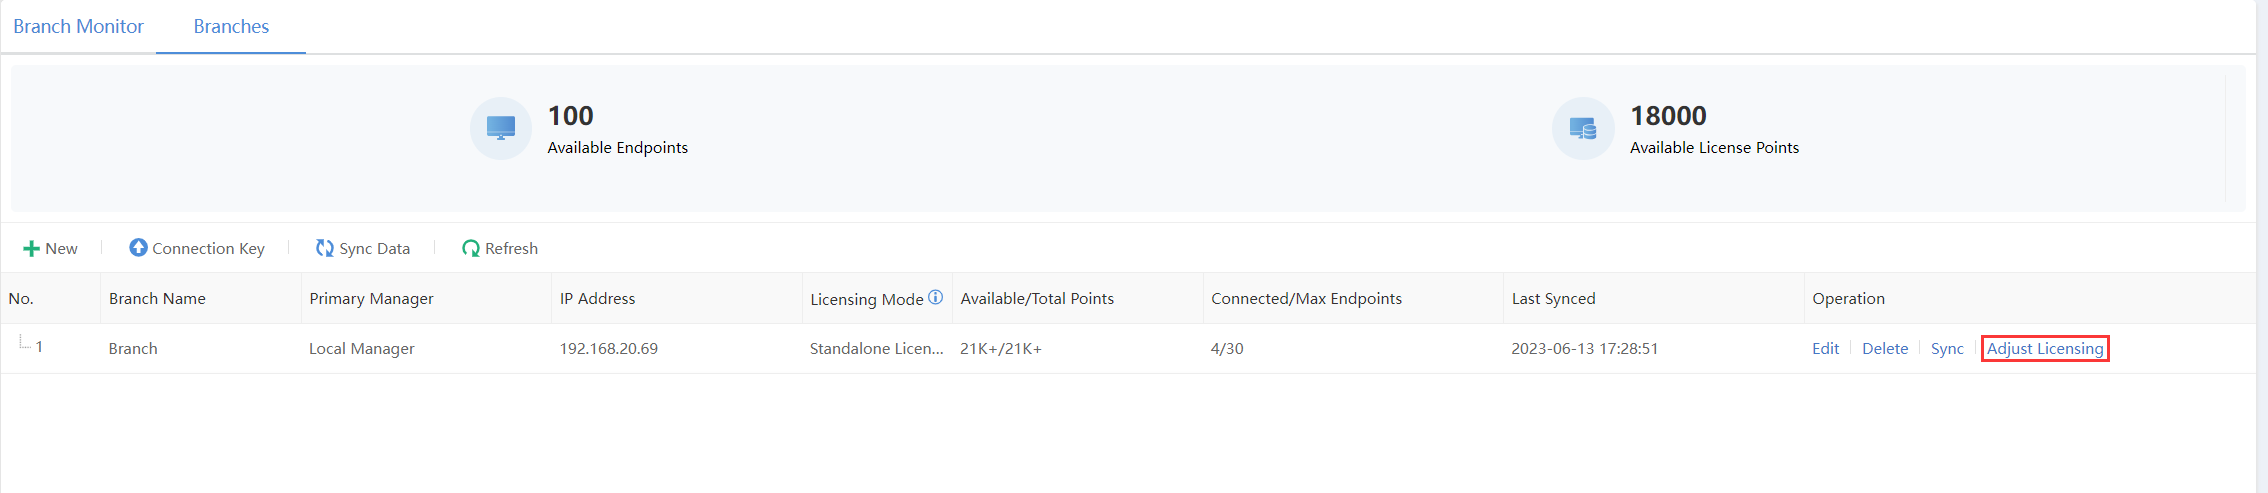Click the Available License Points database icon
This screenshot has width=2268, height=493.
point(1582,128)
